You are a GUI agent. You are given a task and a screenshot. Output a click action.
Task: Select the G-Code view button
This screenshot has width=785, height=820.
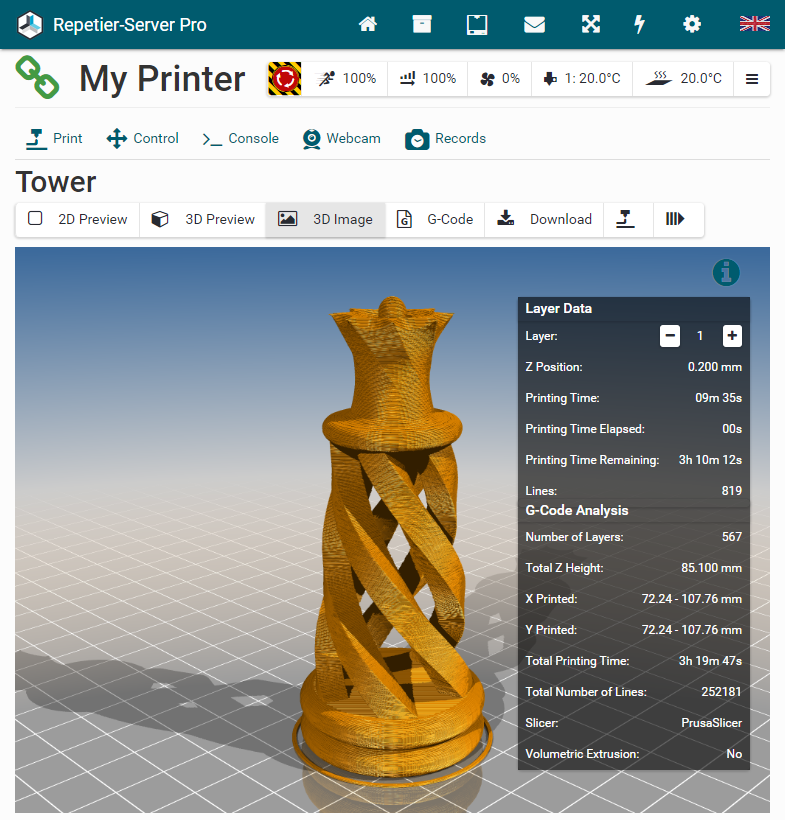coord(435,219)
